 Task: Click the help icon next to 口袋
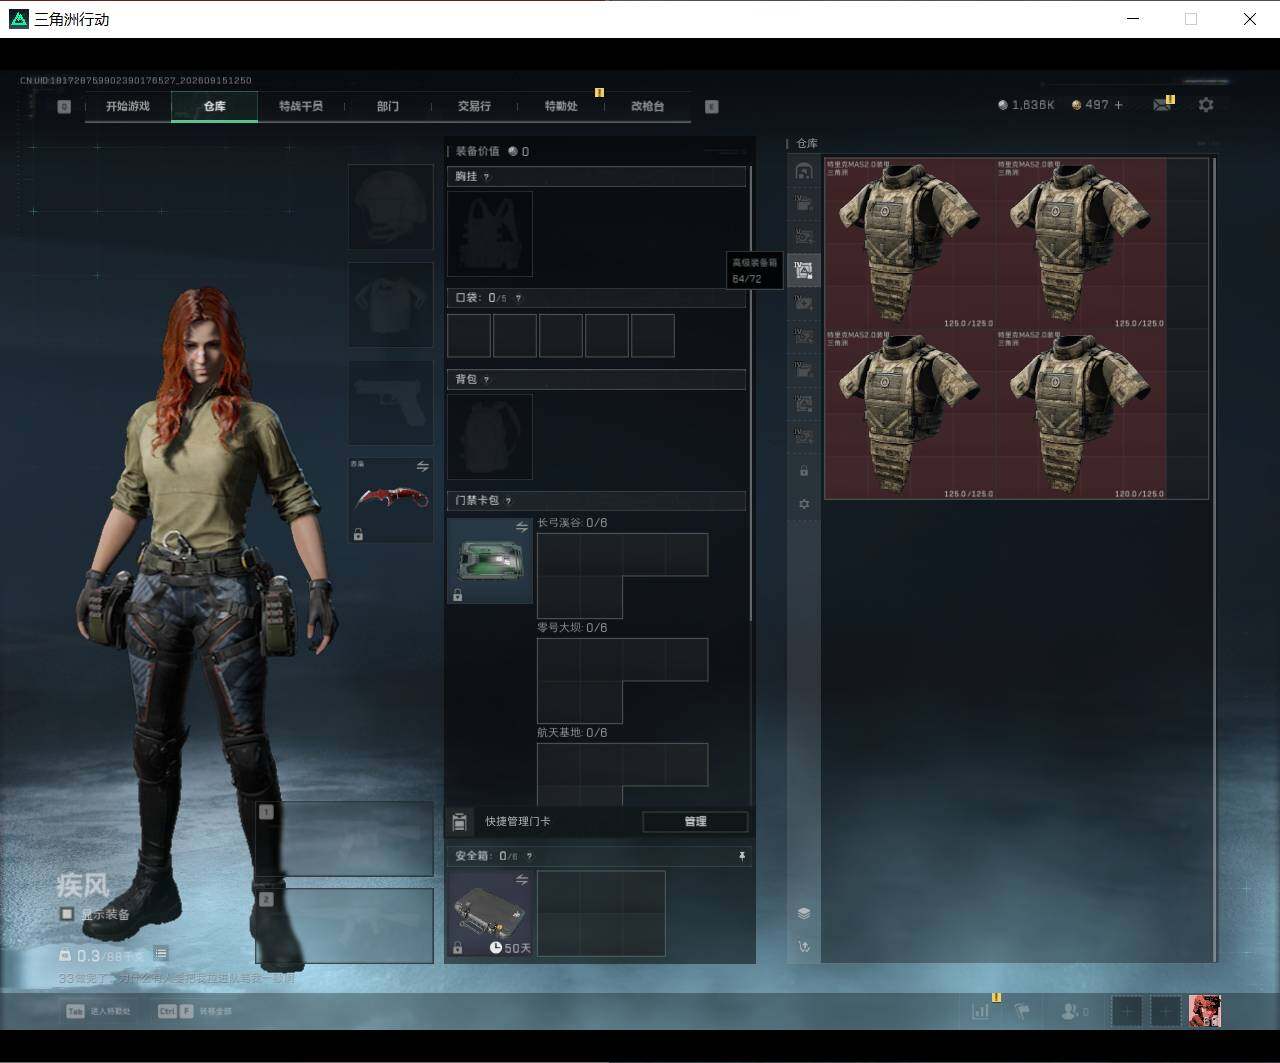pos(518,298)
